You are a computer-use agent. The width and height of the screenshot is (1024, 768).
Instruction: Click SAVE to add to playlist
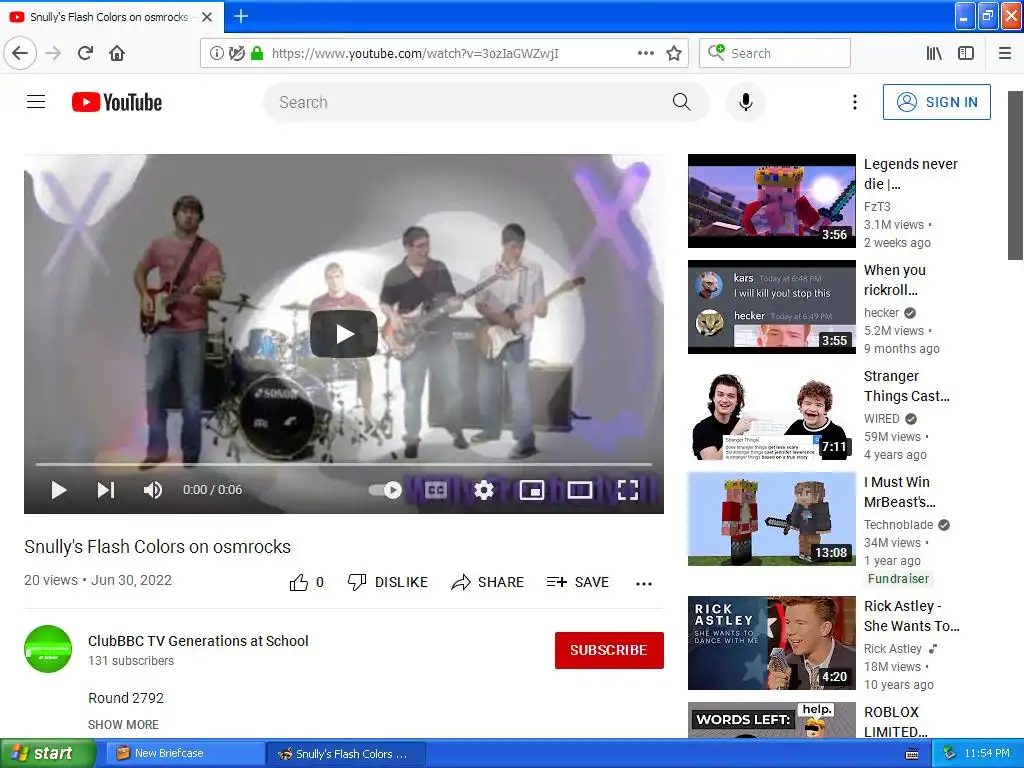pos(578,582)
